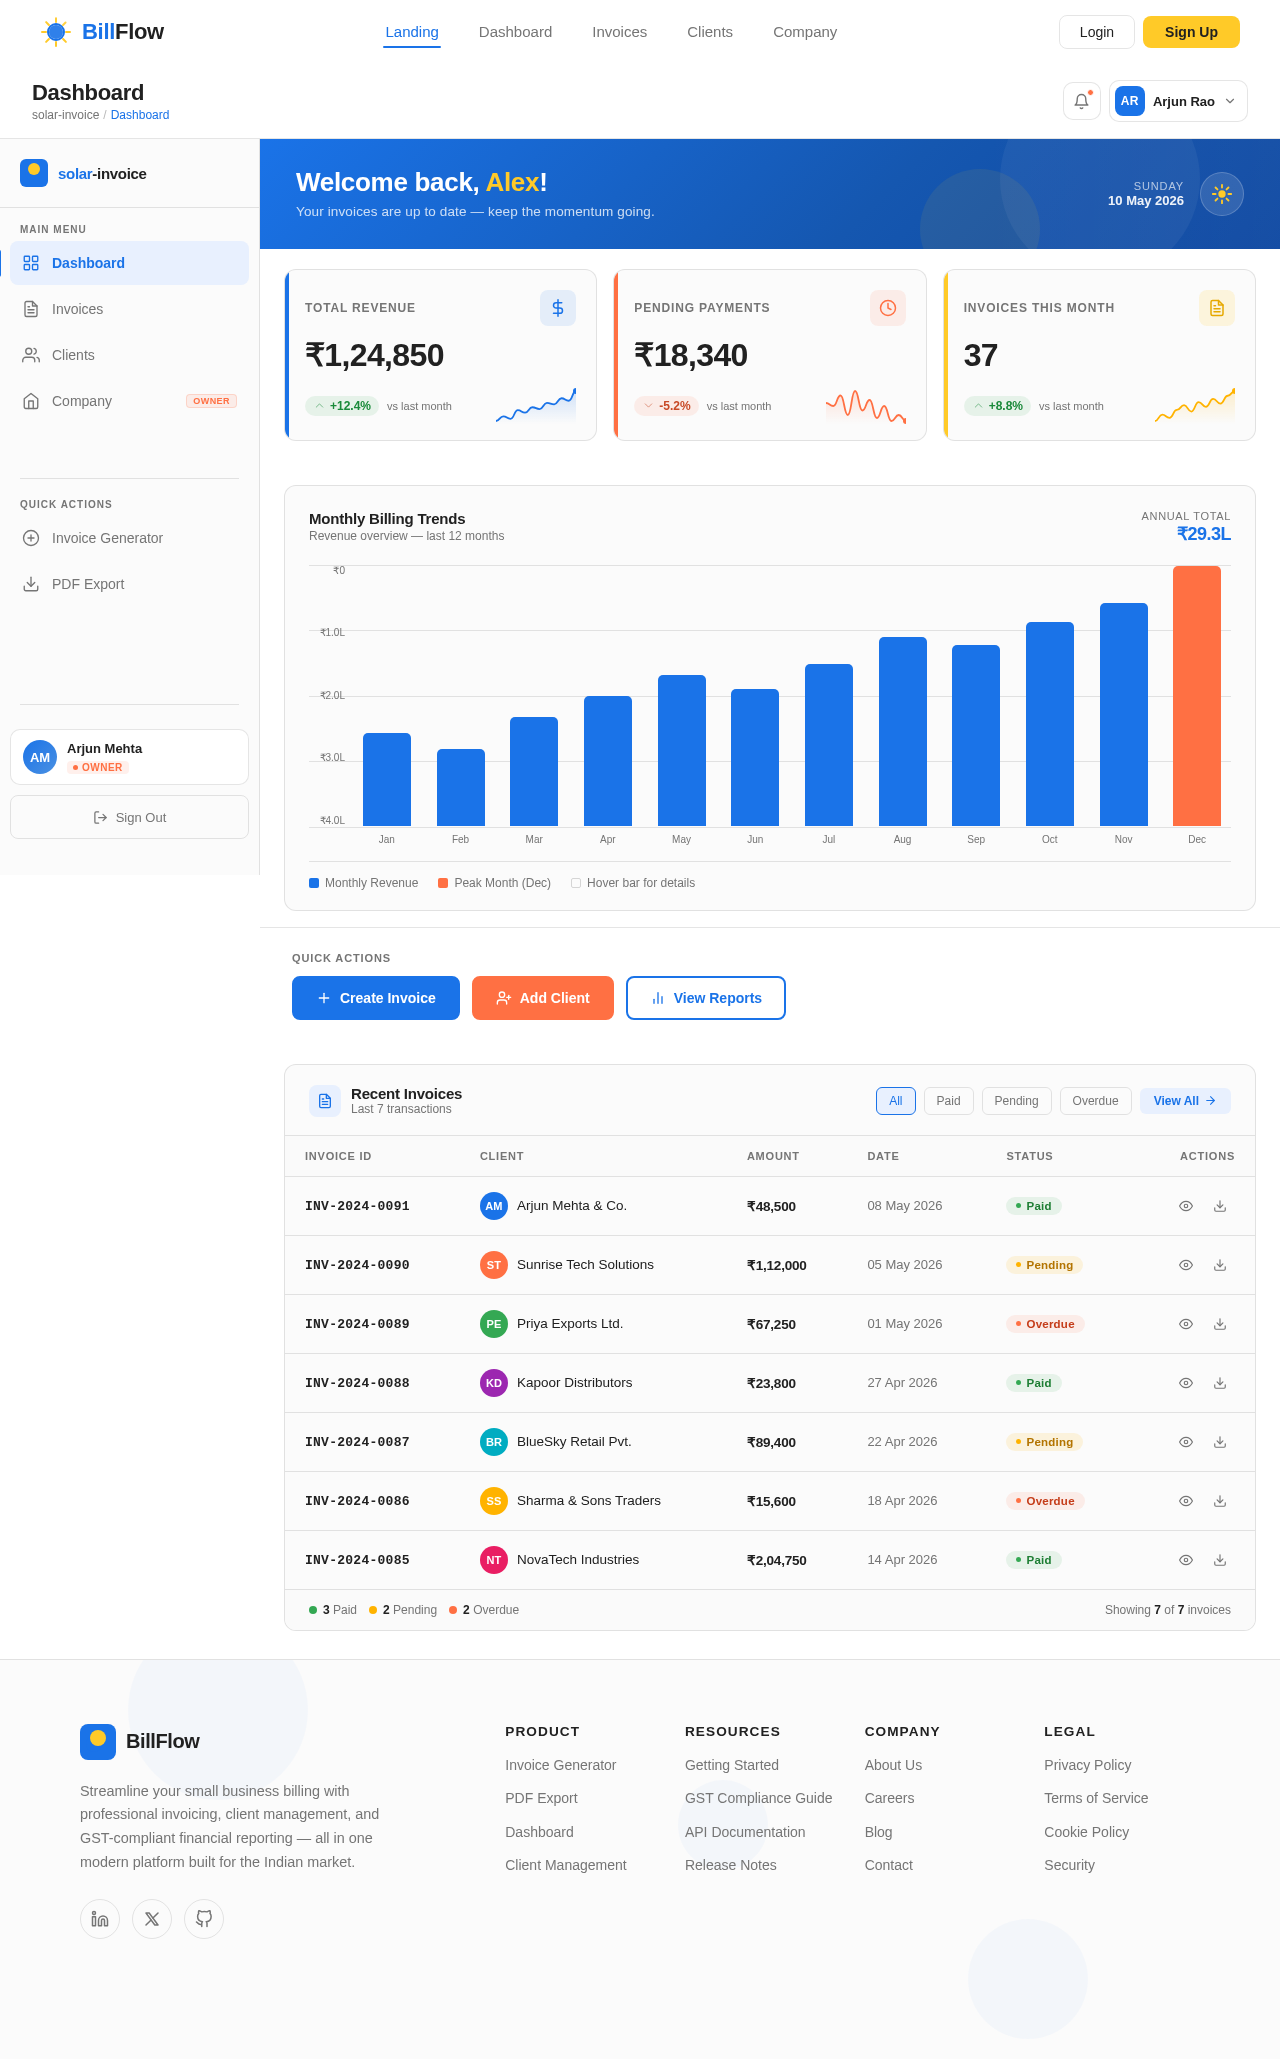Screen dimensions: 1280x2059
Task: Open the Company tab in top navigation
Action: (x=805, y=32)
